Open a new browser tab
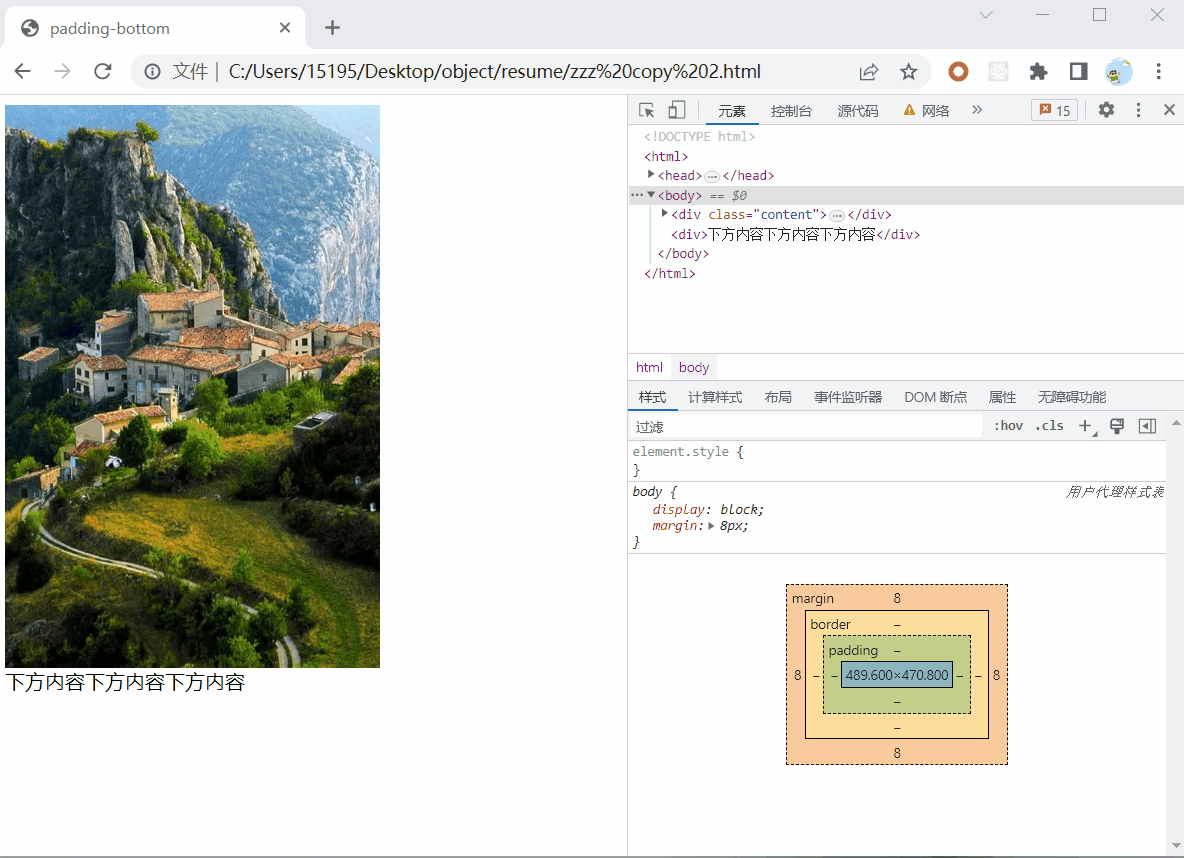 [x=332, y=28]
